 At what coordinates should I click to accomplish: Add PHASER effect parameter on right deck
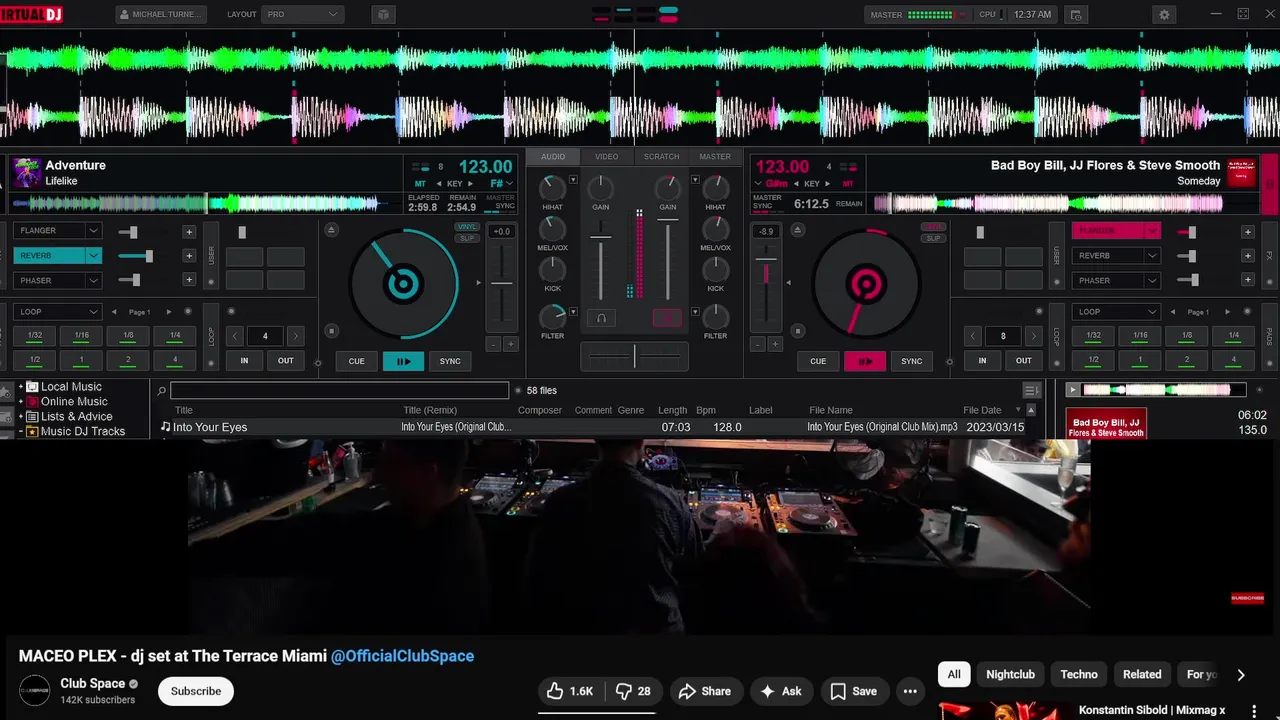tap(1247, 281)
